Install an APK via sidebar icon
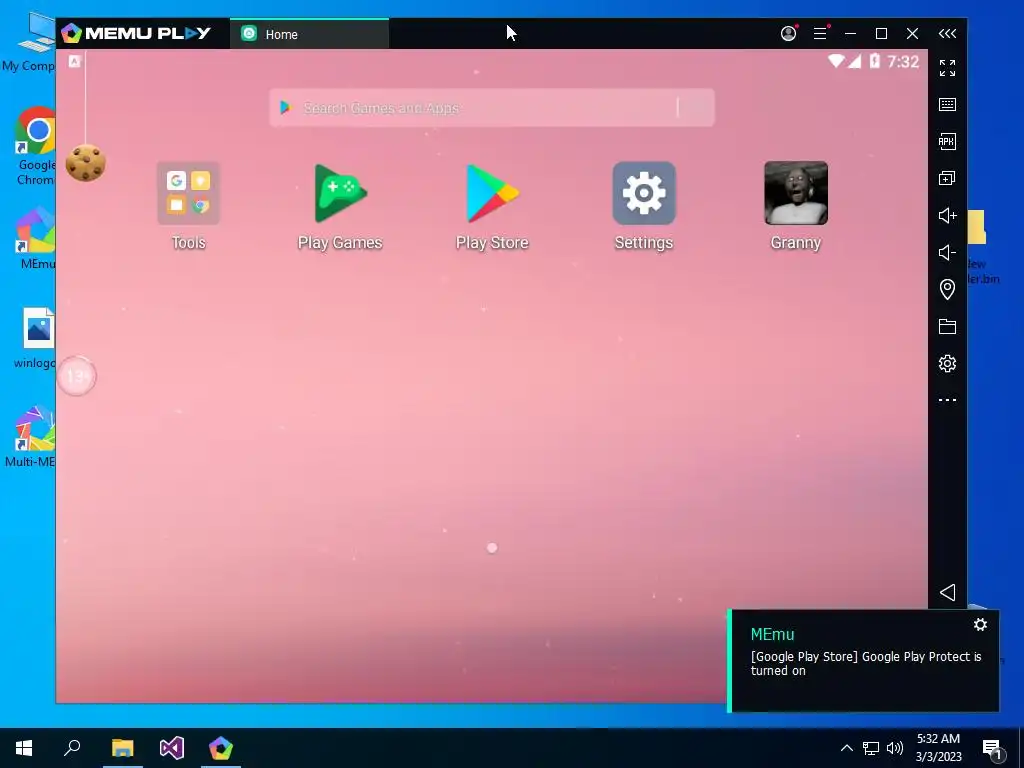The width and height of the screenshot is (1024, 768). (947, 141)
